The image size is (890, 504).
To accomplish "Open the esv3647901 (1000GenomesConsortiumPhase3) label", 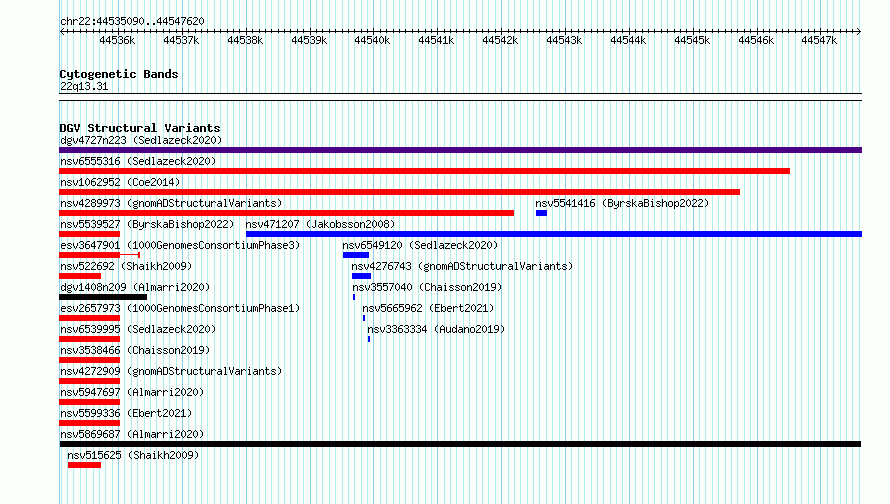I will [x=180, y=245].
